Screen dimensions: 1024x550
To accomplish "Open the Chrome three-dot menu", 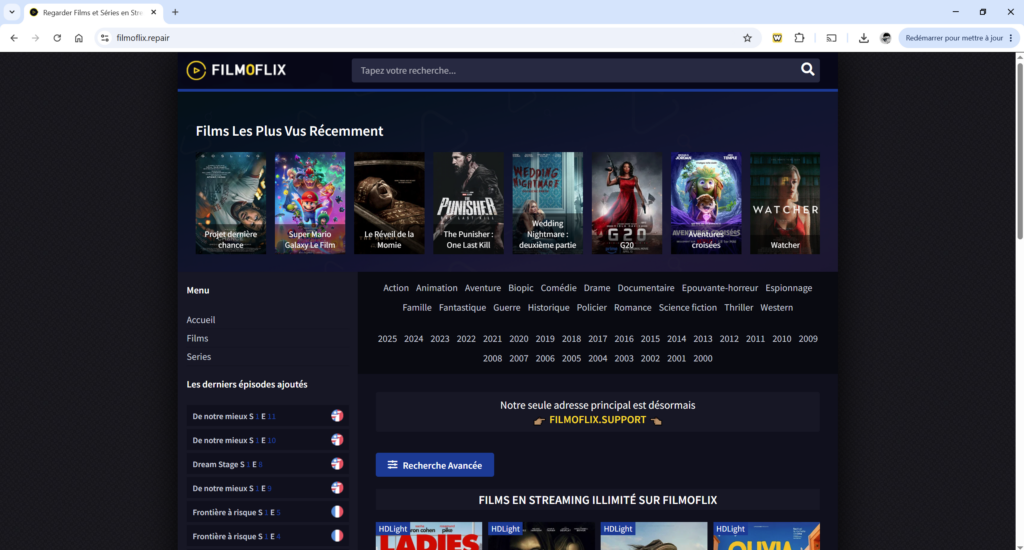I will [x=1011, y=38].
